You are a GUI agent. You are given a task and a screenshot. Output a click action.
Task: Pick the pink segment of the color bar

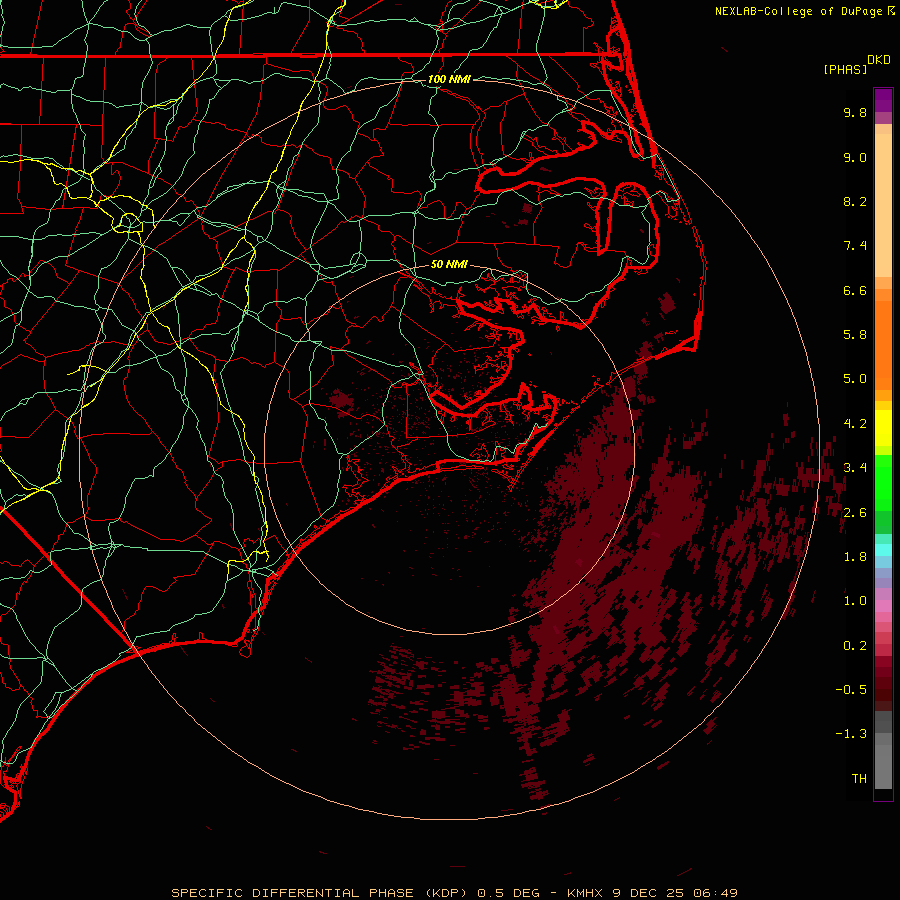click(x=883, y=606)
